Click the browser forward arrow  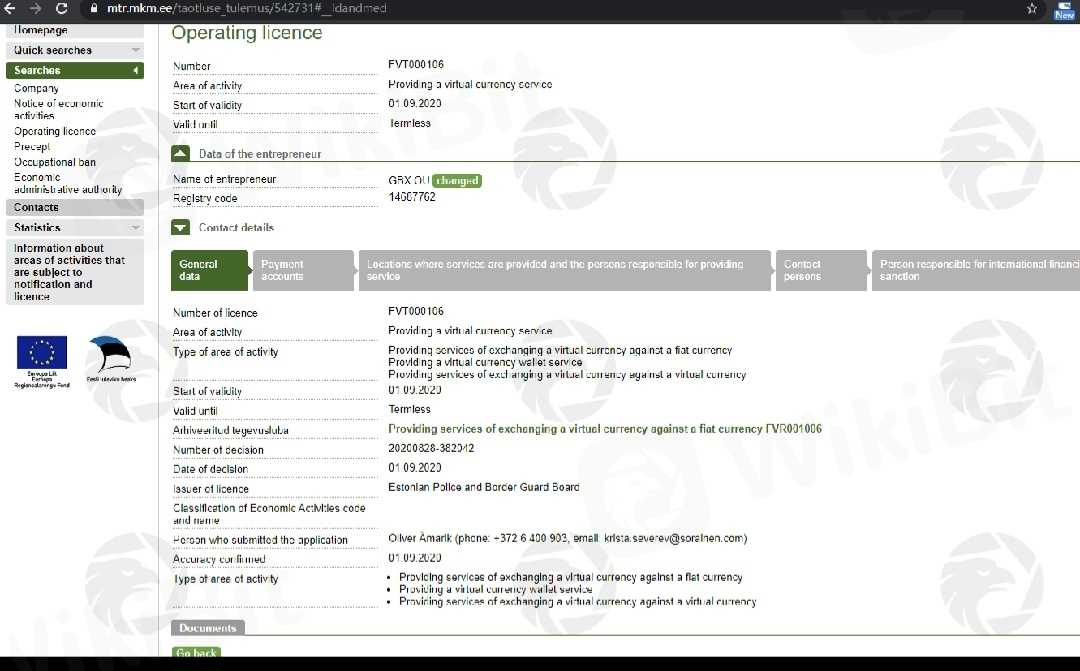(36, 8)
